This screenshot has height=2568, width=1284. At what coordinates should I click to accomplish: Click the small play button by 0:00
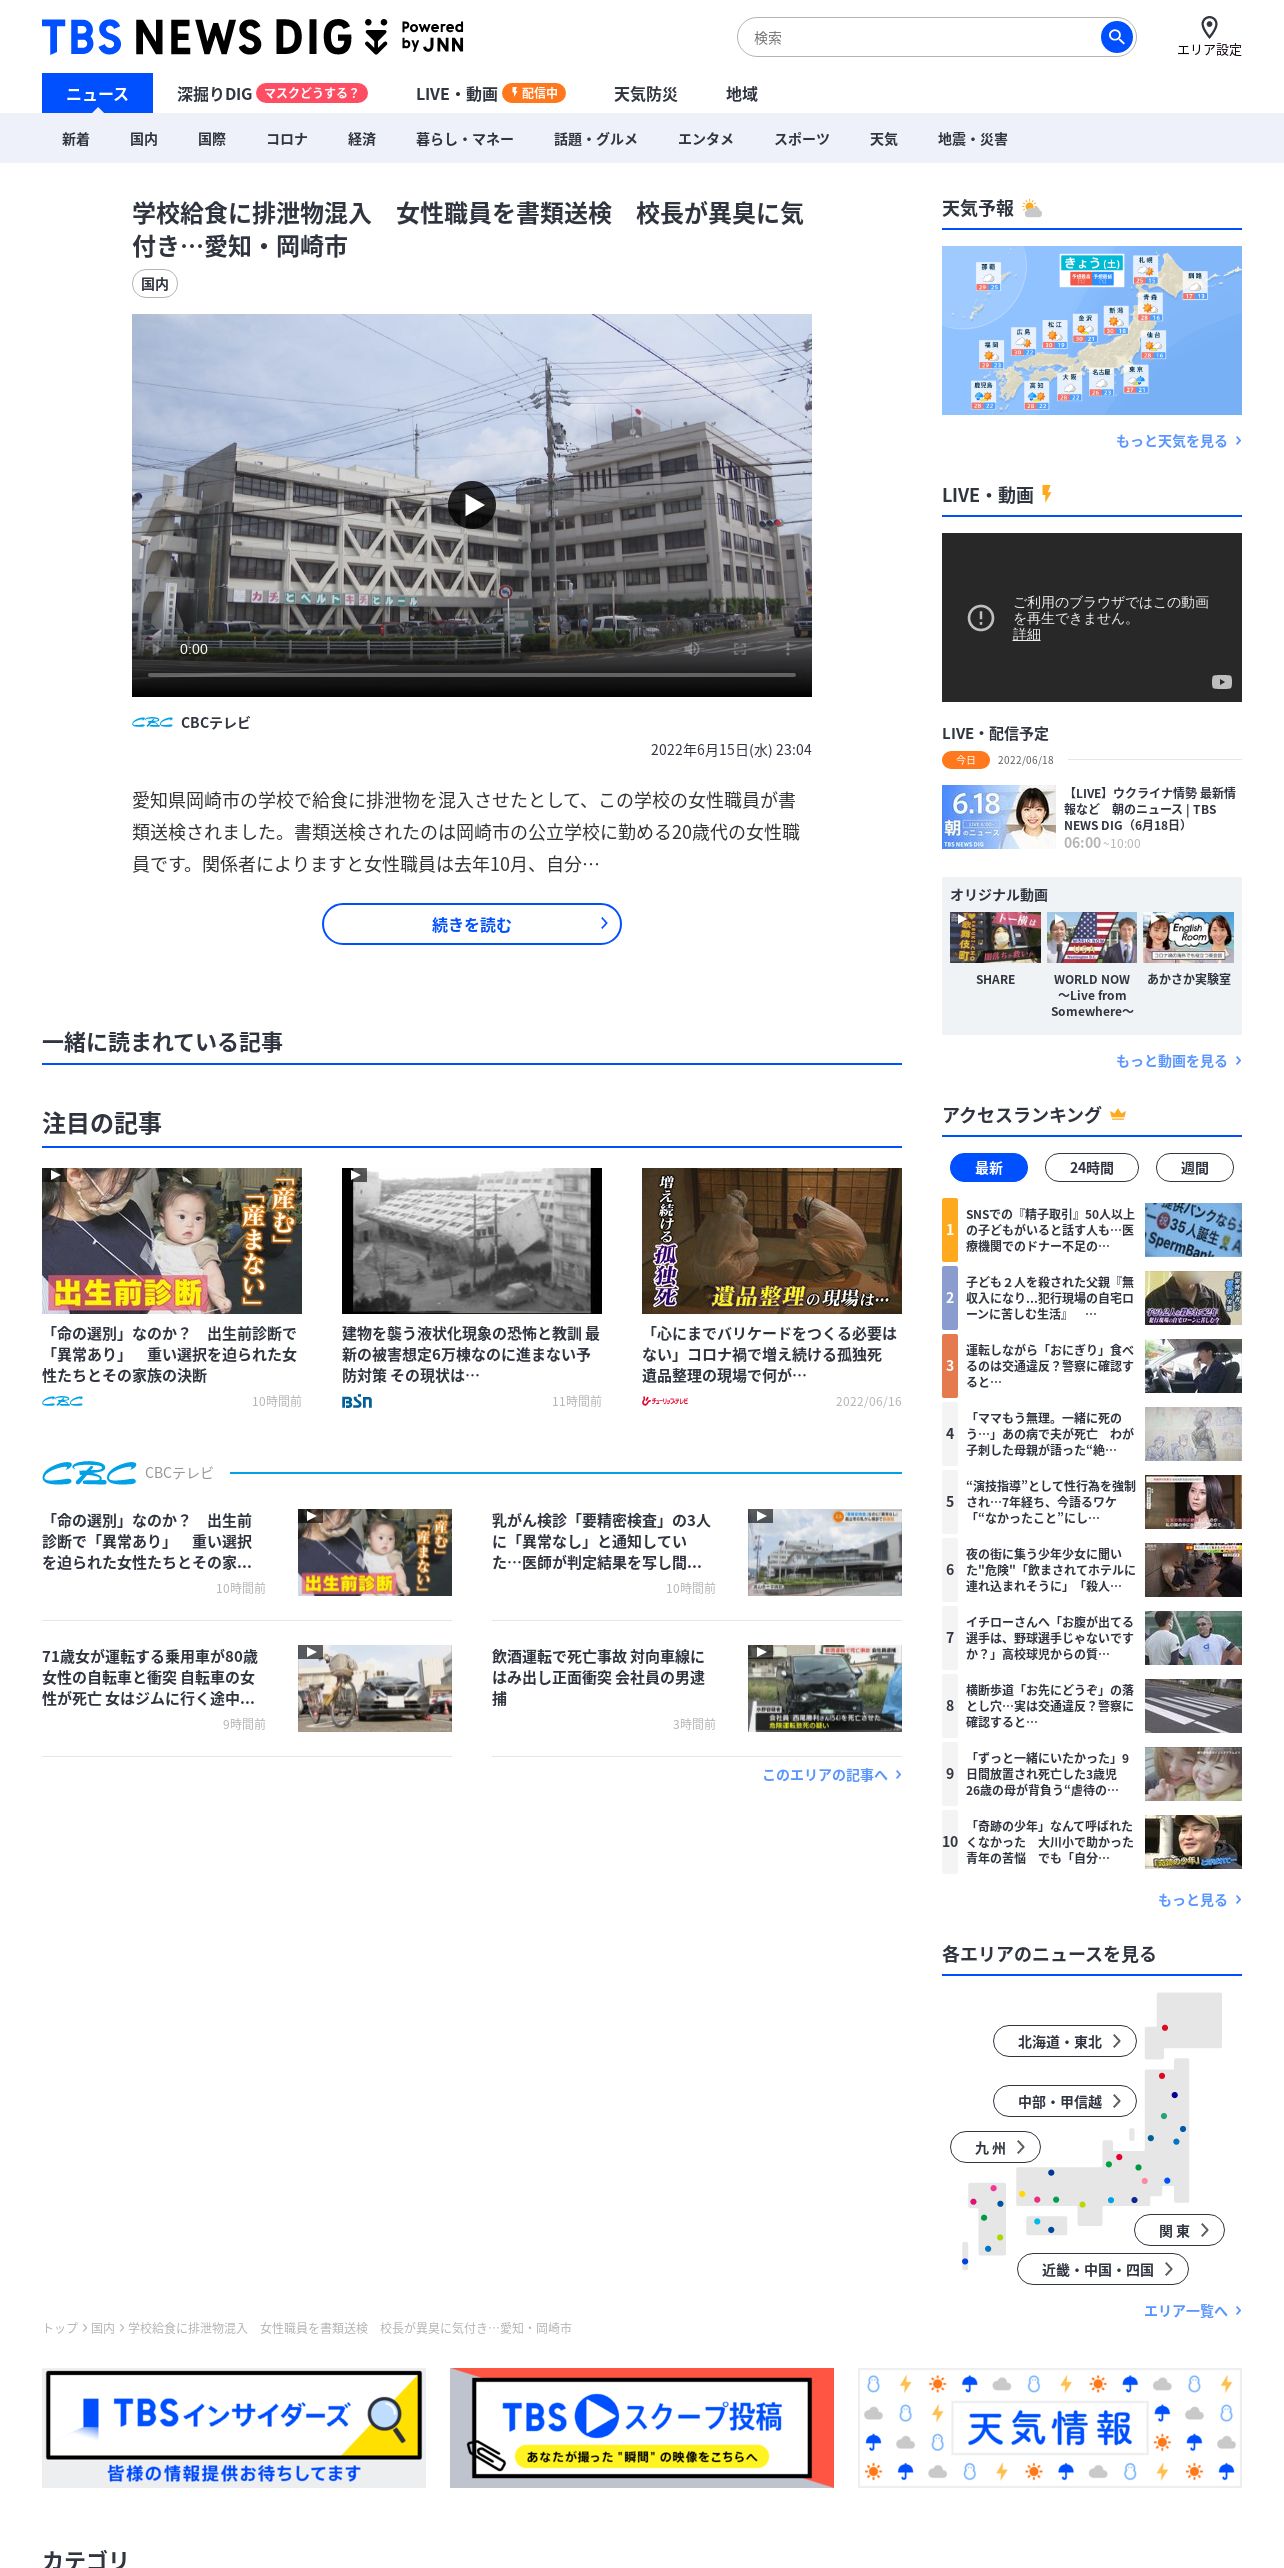point(157,649)
